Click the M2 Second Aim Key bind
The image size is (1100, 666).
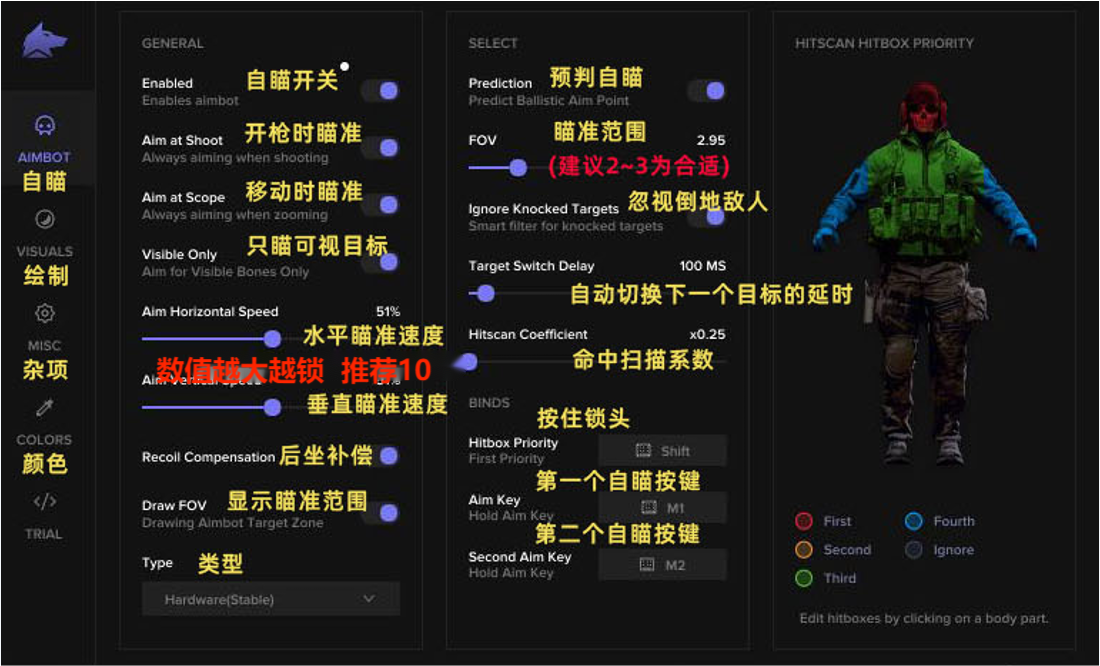[x=662, y=565]
